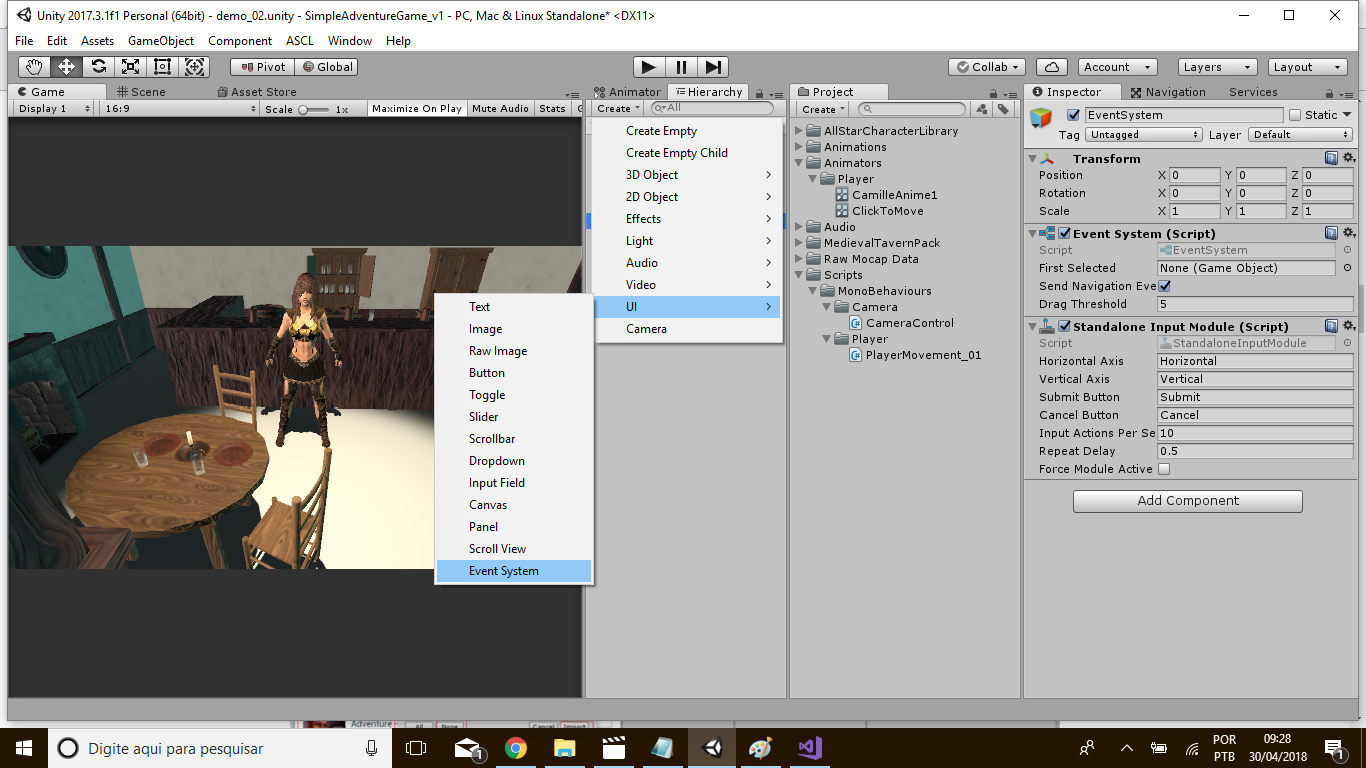This screenshot has width=1366, height=768.
Task: Toggle Maximize On Play in the Game view
Action: (416, 109)
